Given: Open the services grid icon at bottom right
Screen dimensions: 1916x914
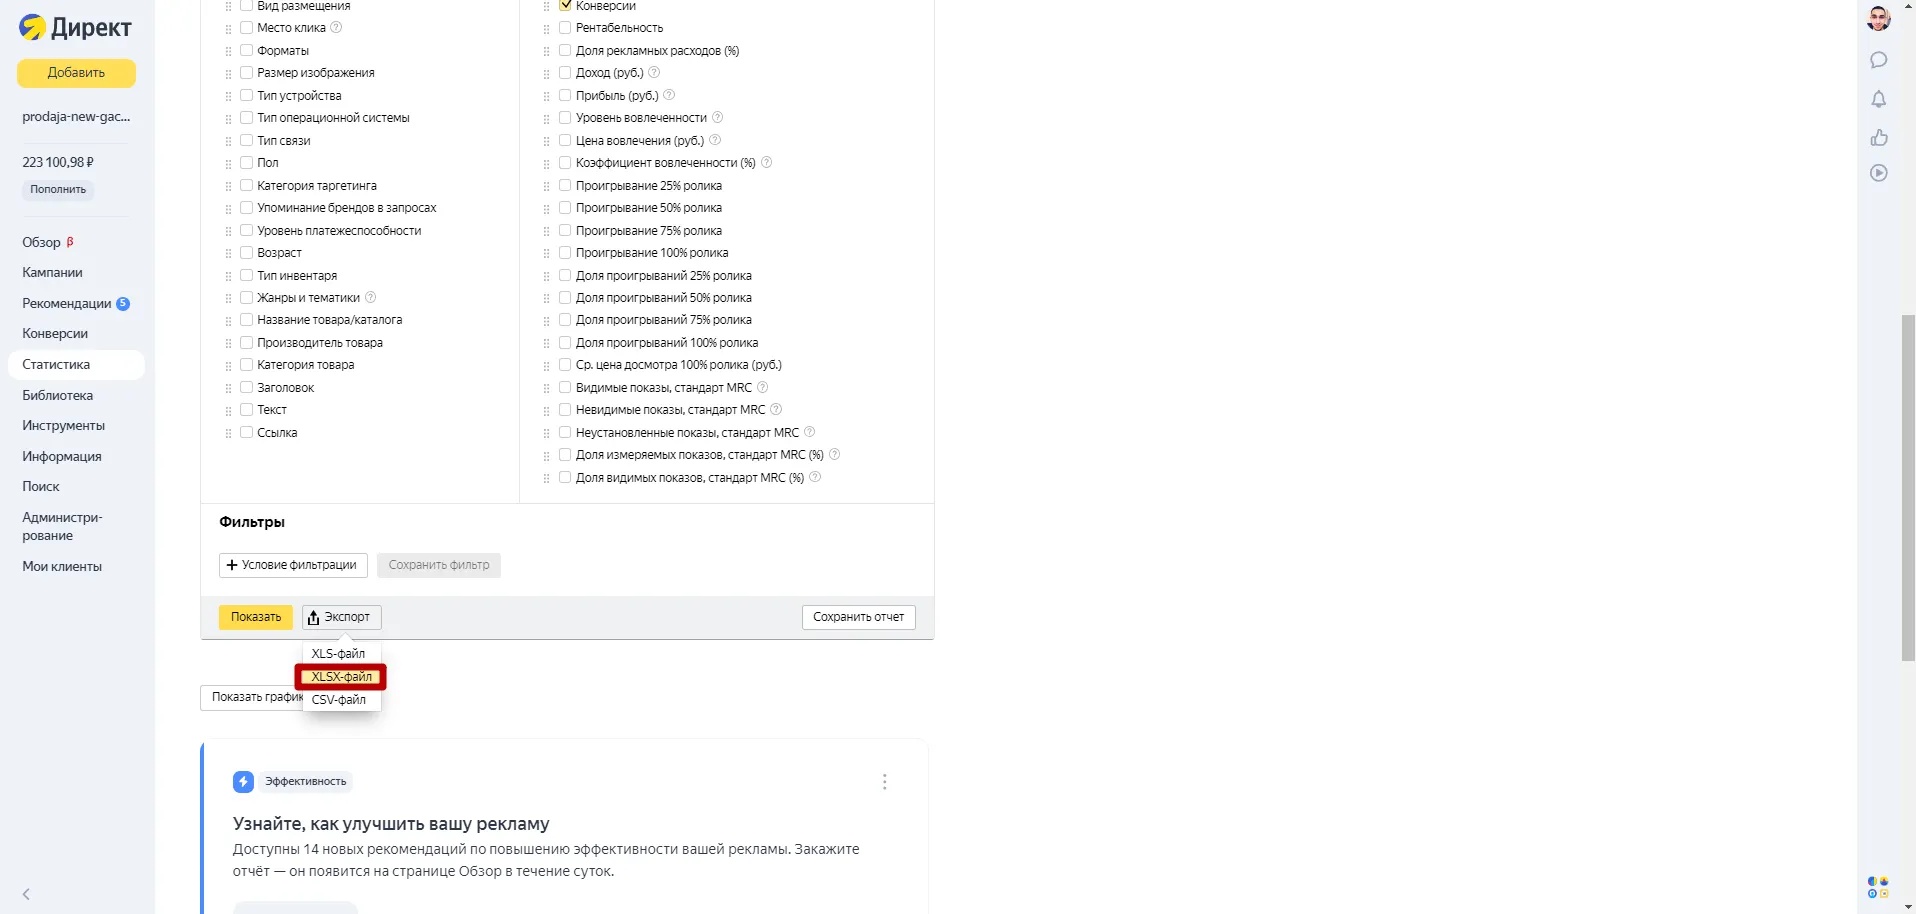Looking at the screenshot, I should [1878, 887].
